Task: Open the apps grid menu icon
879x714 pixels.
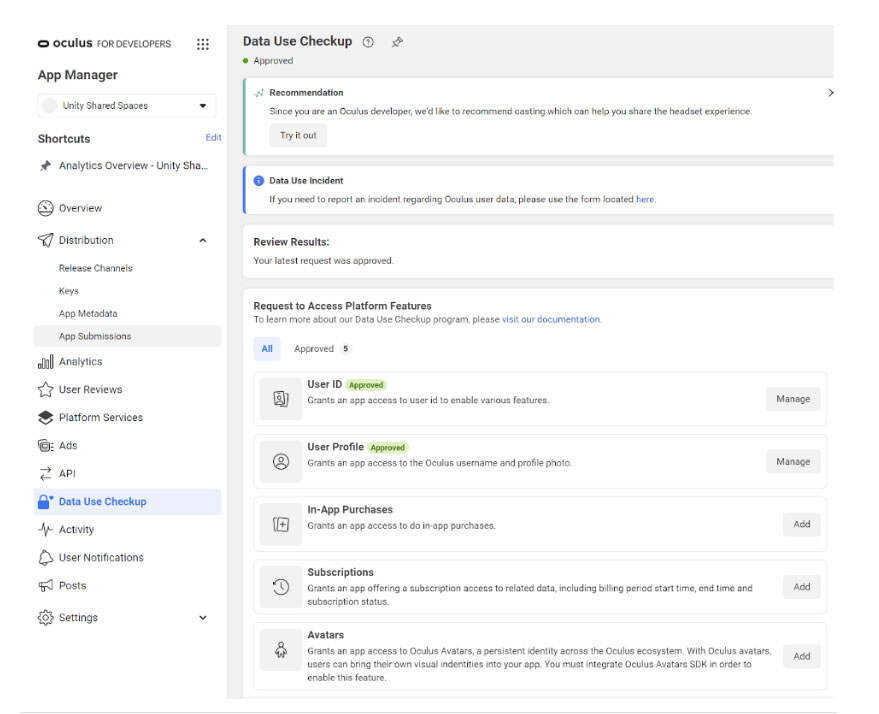Action: point(203,44)
